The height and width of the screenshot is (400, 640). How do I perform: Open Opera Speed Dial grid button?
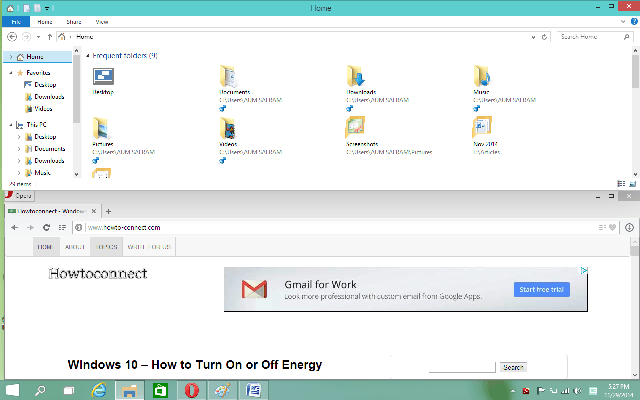(62, 227)
